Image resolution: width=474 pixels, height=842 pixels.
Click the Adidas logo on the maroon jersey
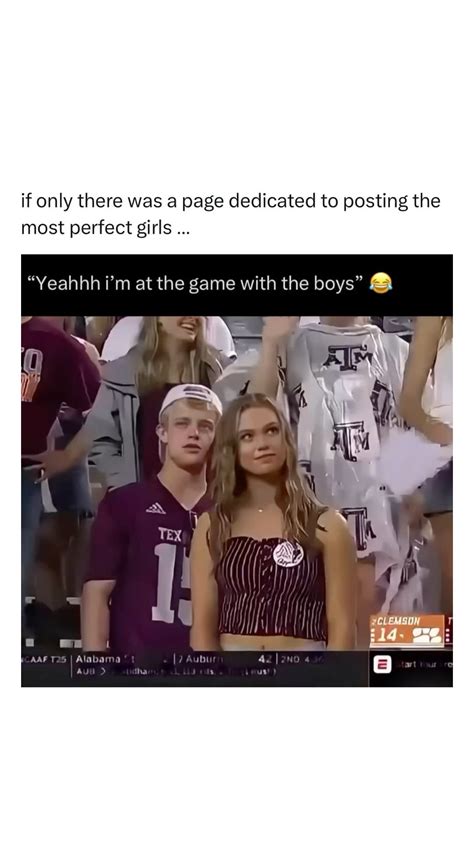click(x=156, y=507)
